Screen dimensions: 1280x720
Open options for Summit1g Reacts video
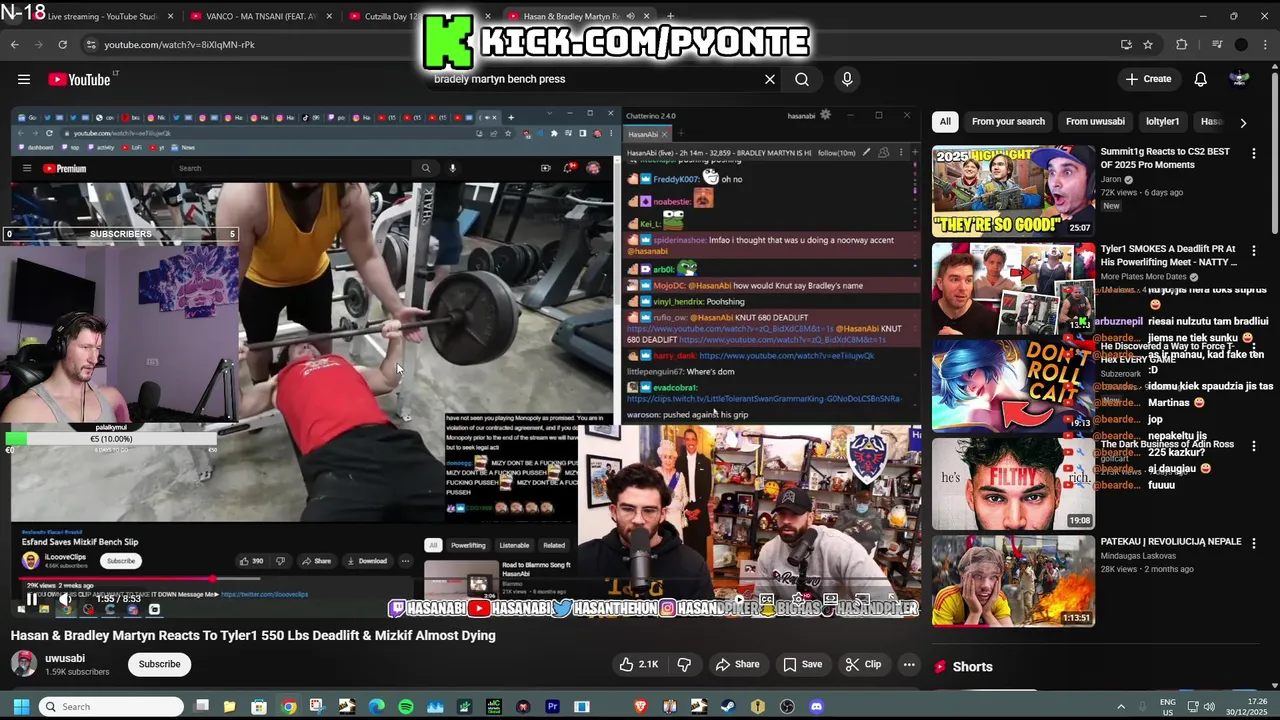click(x=1253, y=153)
